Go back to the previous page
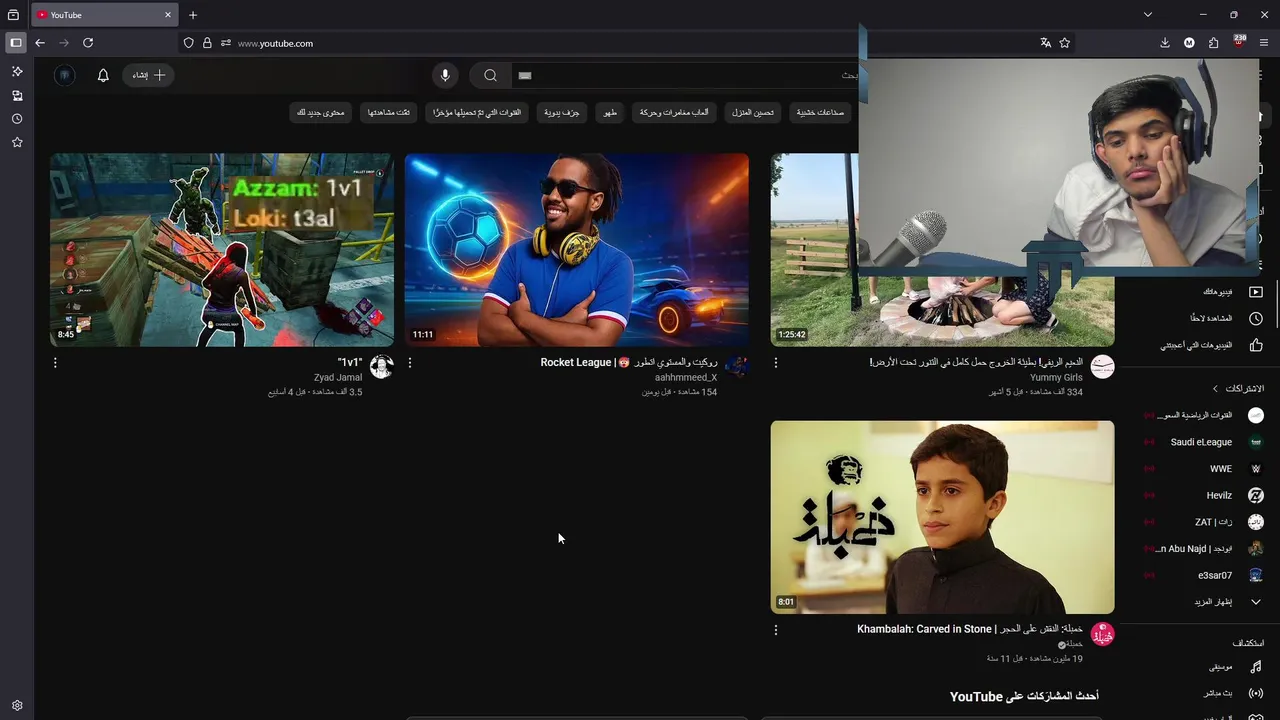 (x=40, y=43)
